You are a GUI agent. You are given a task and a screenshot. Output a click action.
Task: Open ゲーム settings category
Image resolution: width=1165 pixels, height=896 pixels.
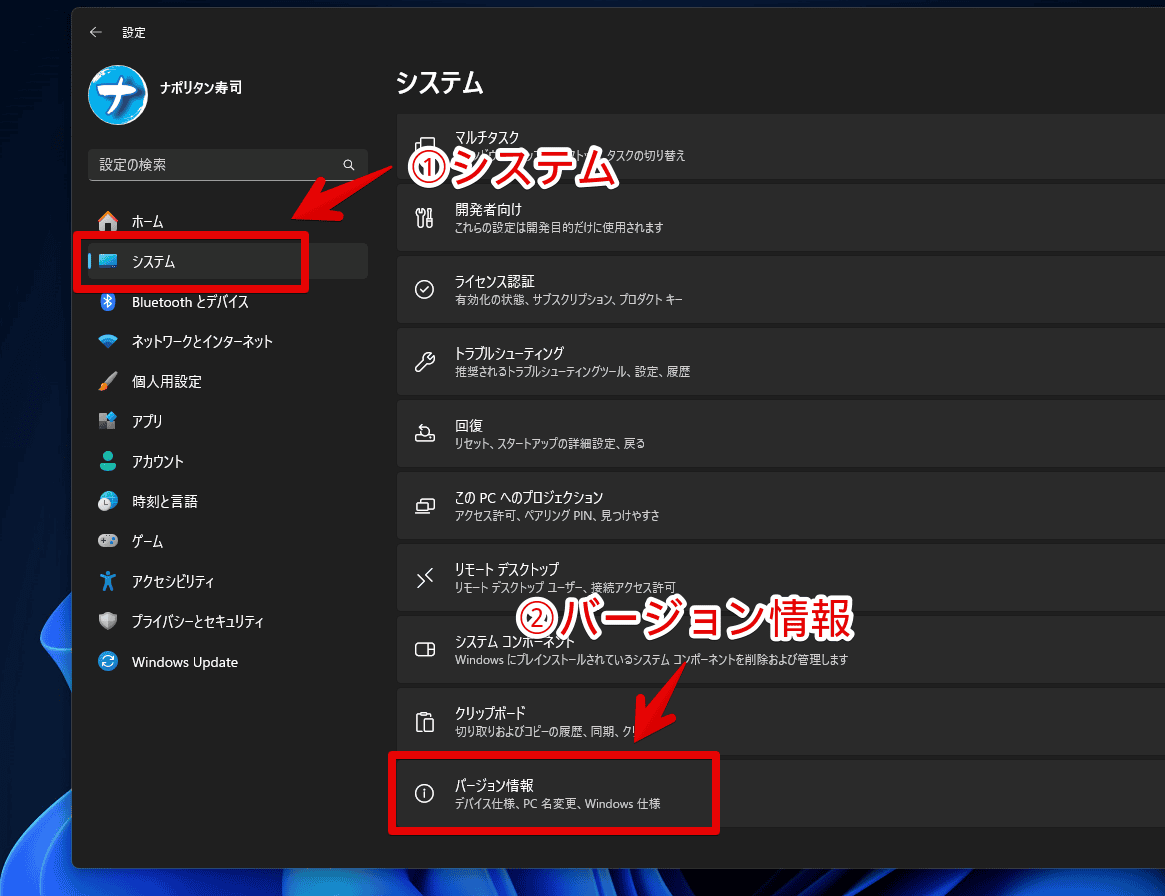227,540
